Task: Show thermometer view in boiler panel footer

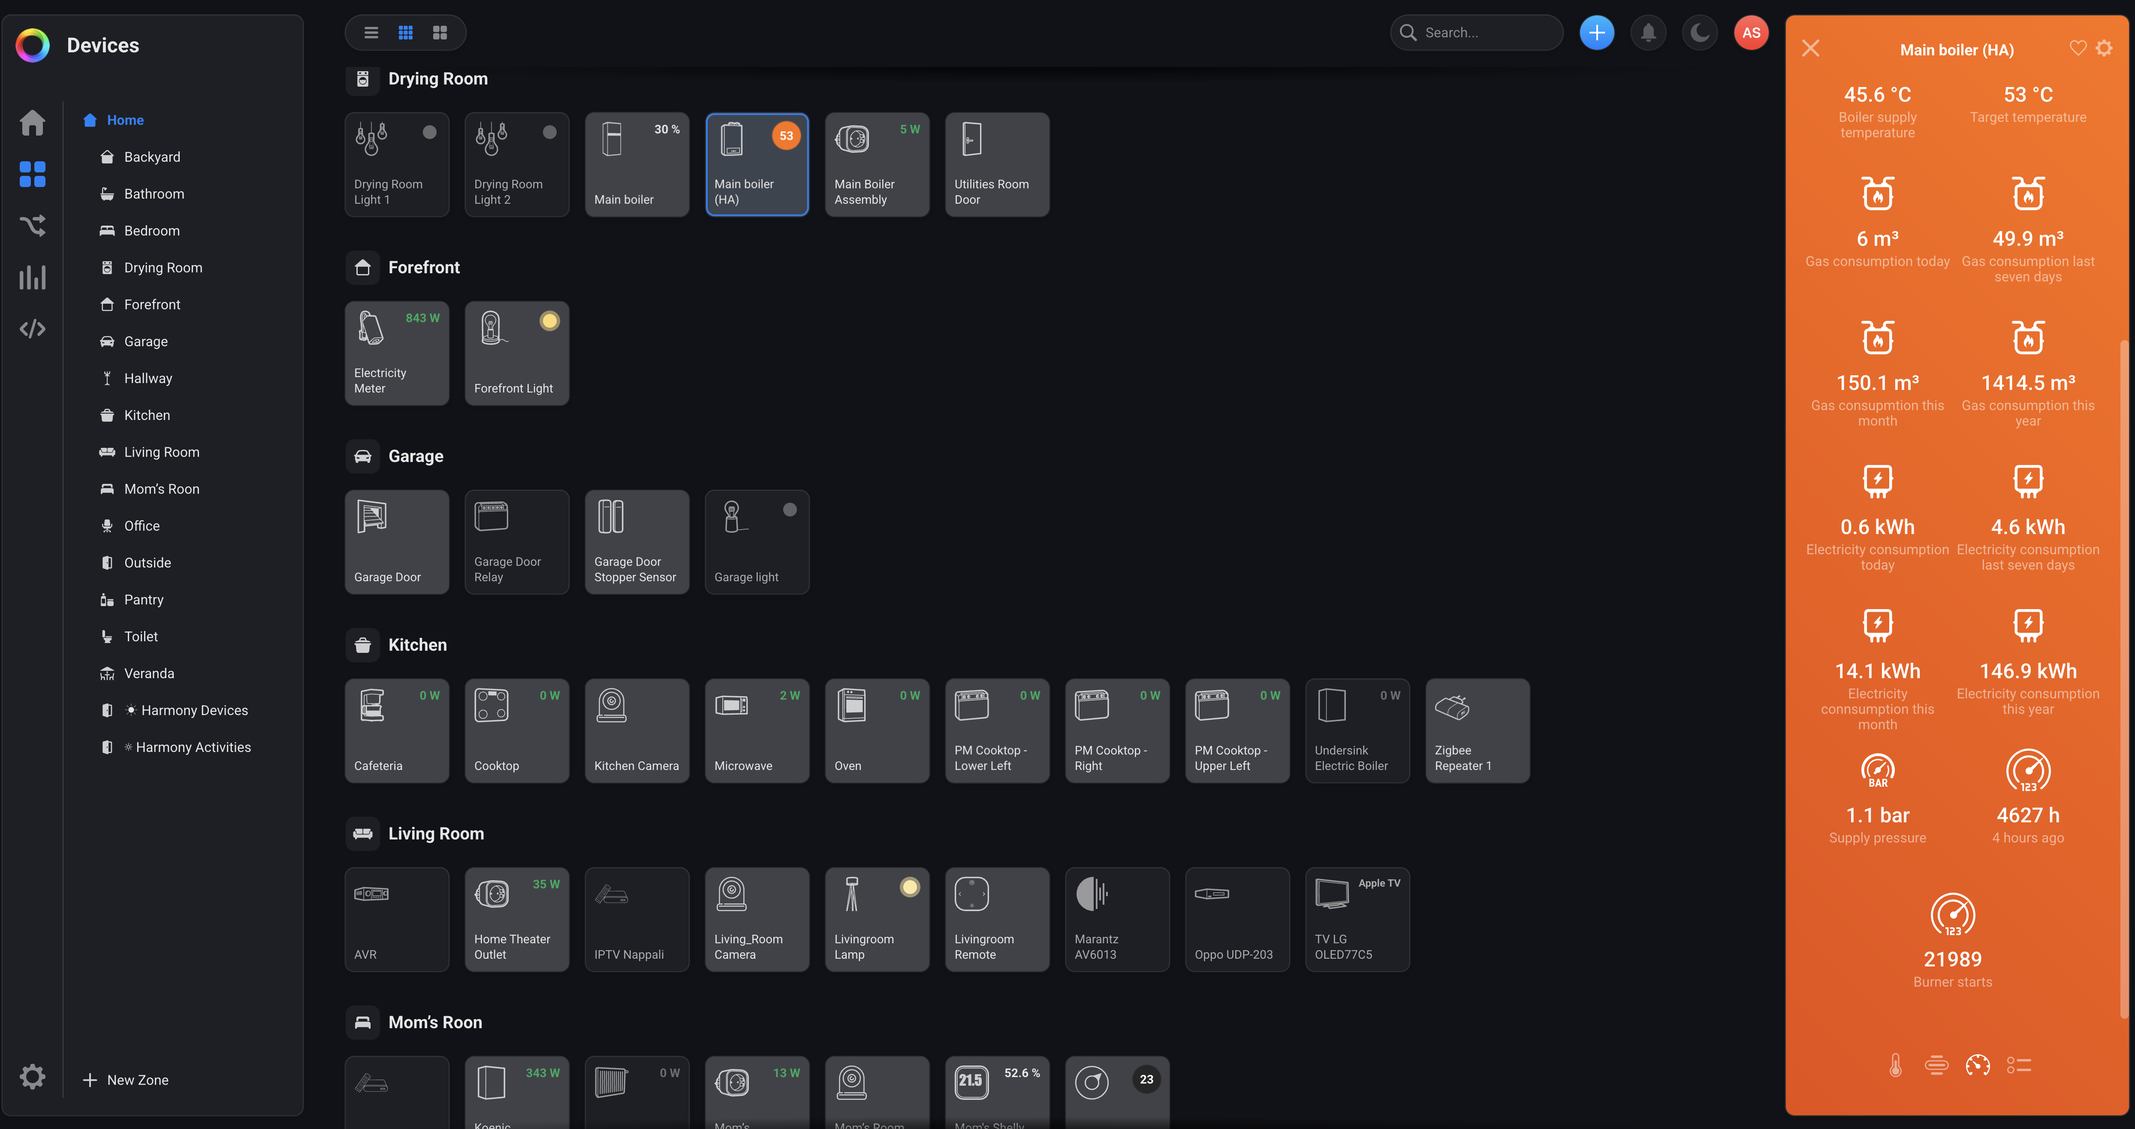Action: (1895, 1065)
